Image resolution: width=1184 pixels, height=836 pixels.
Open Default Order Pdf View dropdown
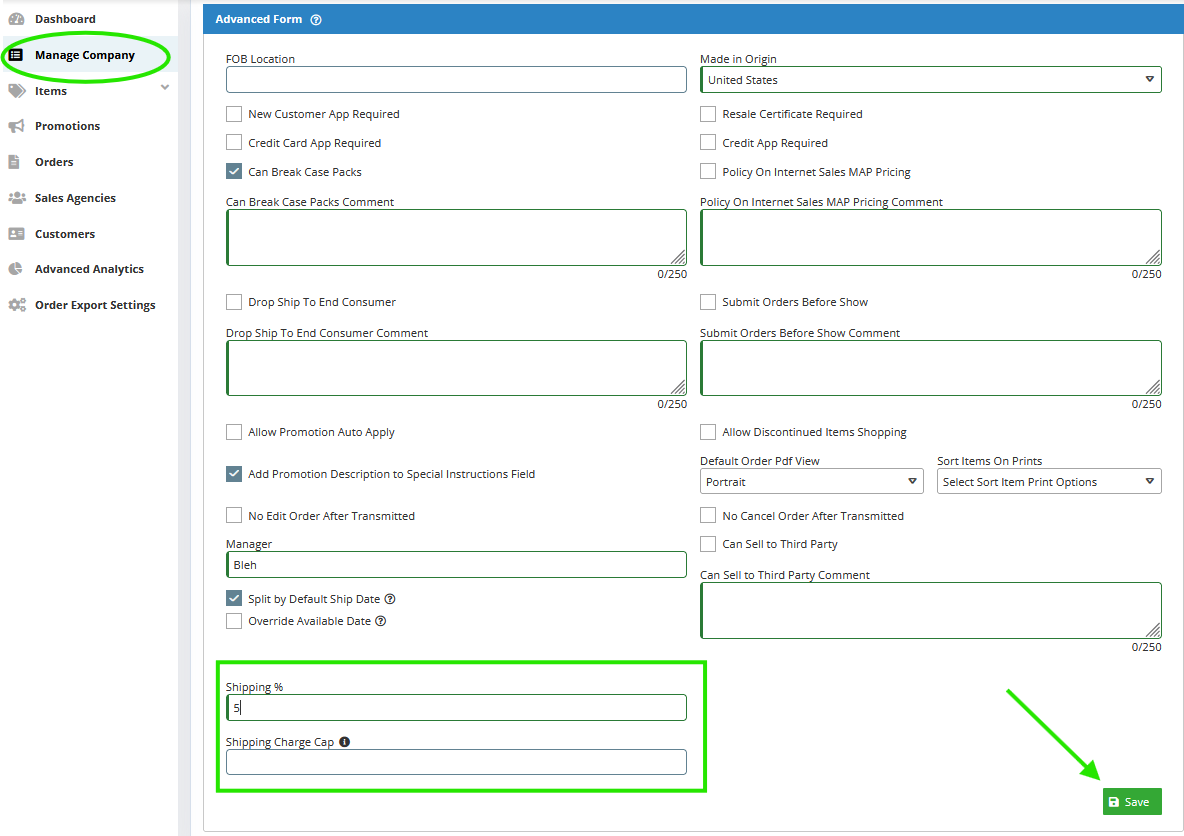click(x=812, y=482)
